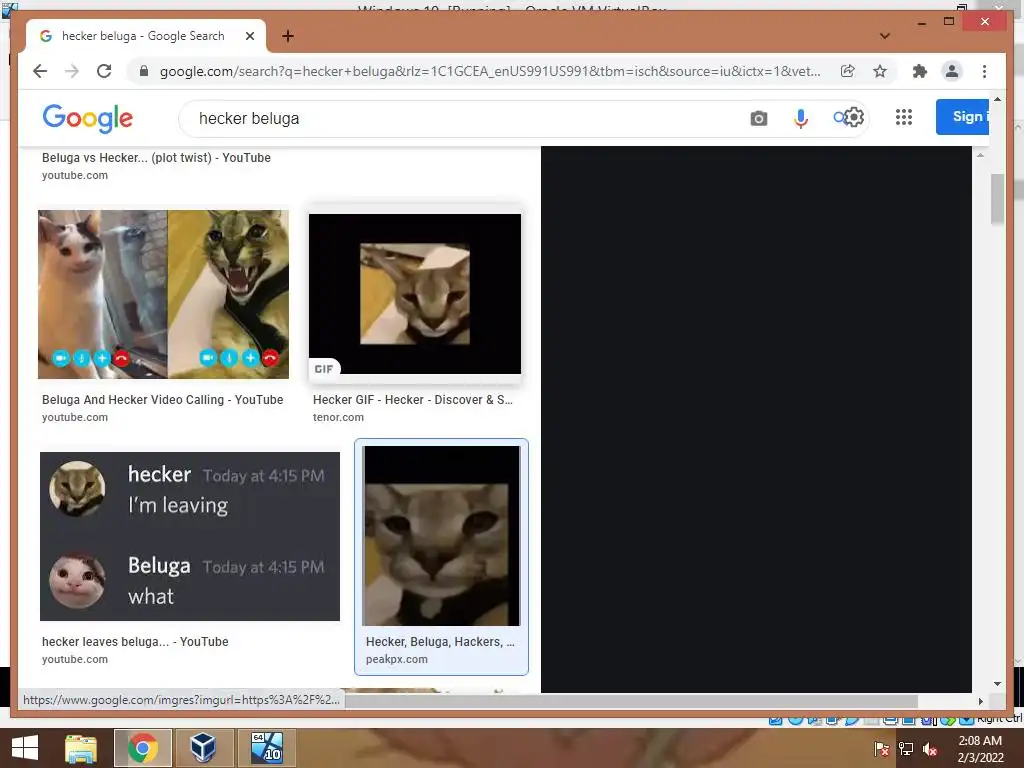This screenshot has width=1024, height=768.
Task: Click the Windows 10 VM taskbar icon
Action: [x=266, y=748]
